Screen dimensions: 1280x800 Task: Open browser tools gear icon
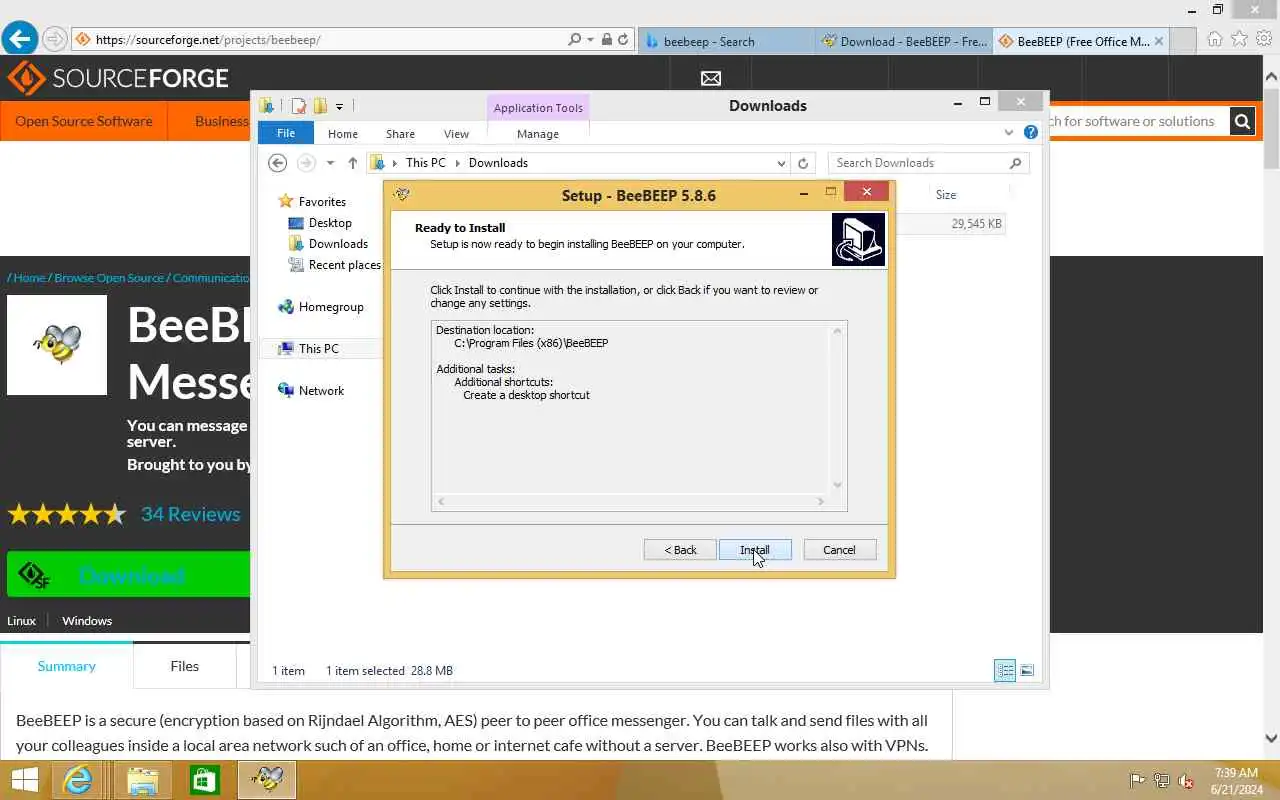click(x=1264, y=39)
